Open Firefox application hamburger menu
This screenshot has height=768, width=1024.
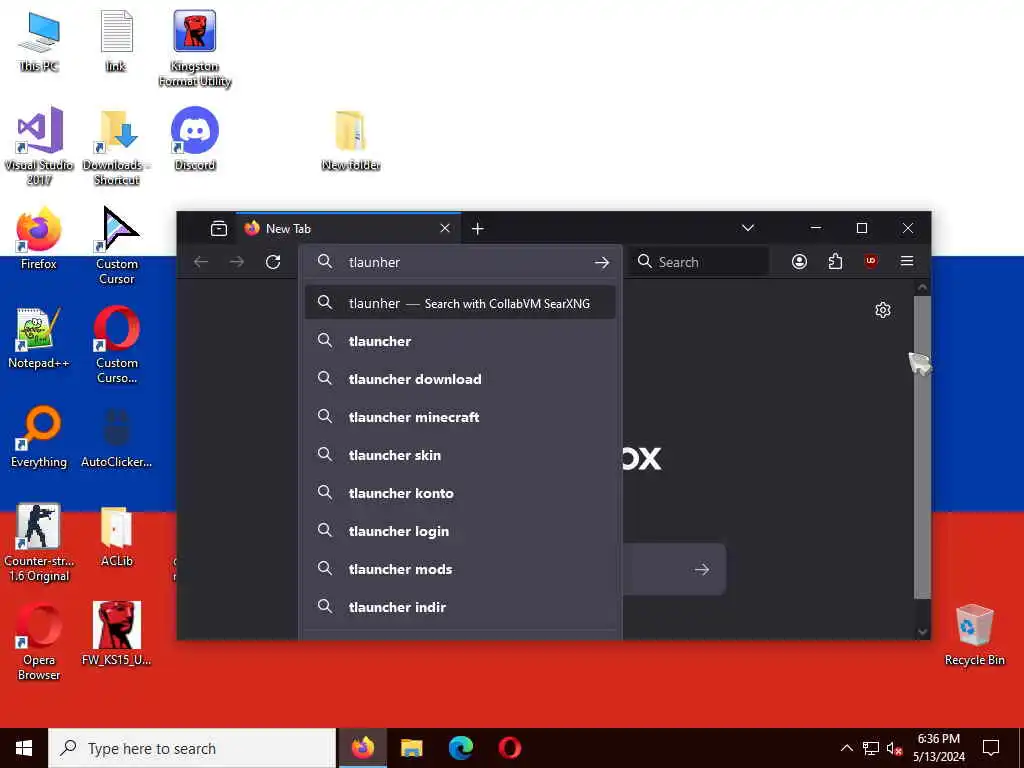[x=906, y=261]
